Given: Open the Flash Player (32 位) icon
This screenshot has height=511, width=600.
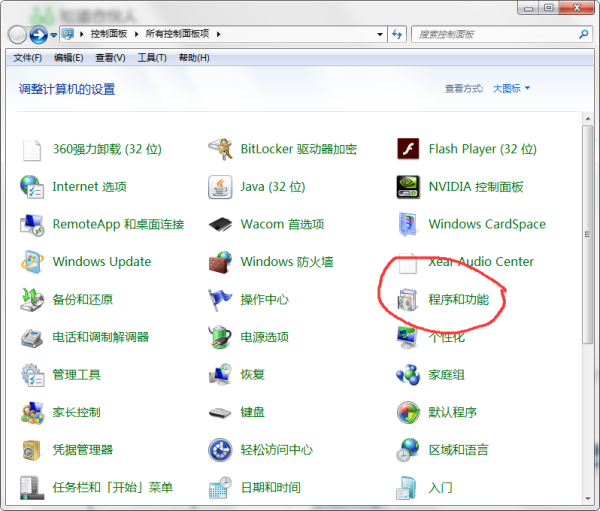Looking at the screenshot, I should point(408,149).
